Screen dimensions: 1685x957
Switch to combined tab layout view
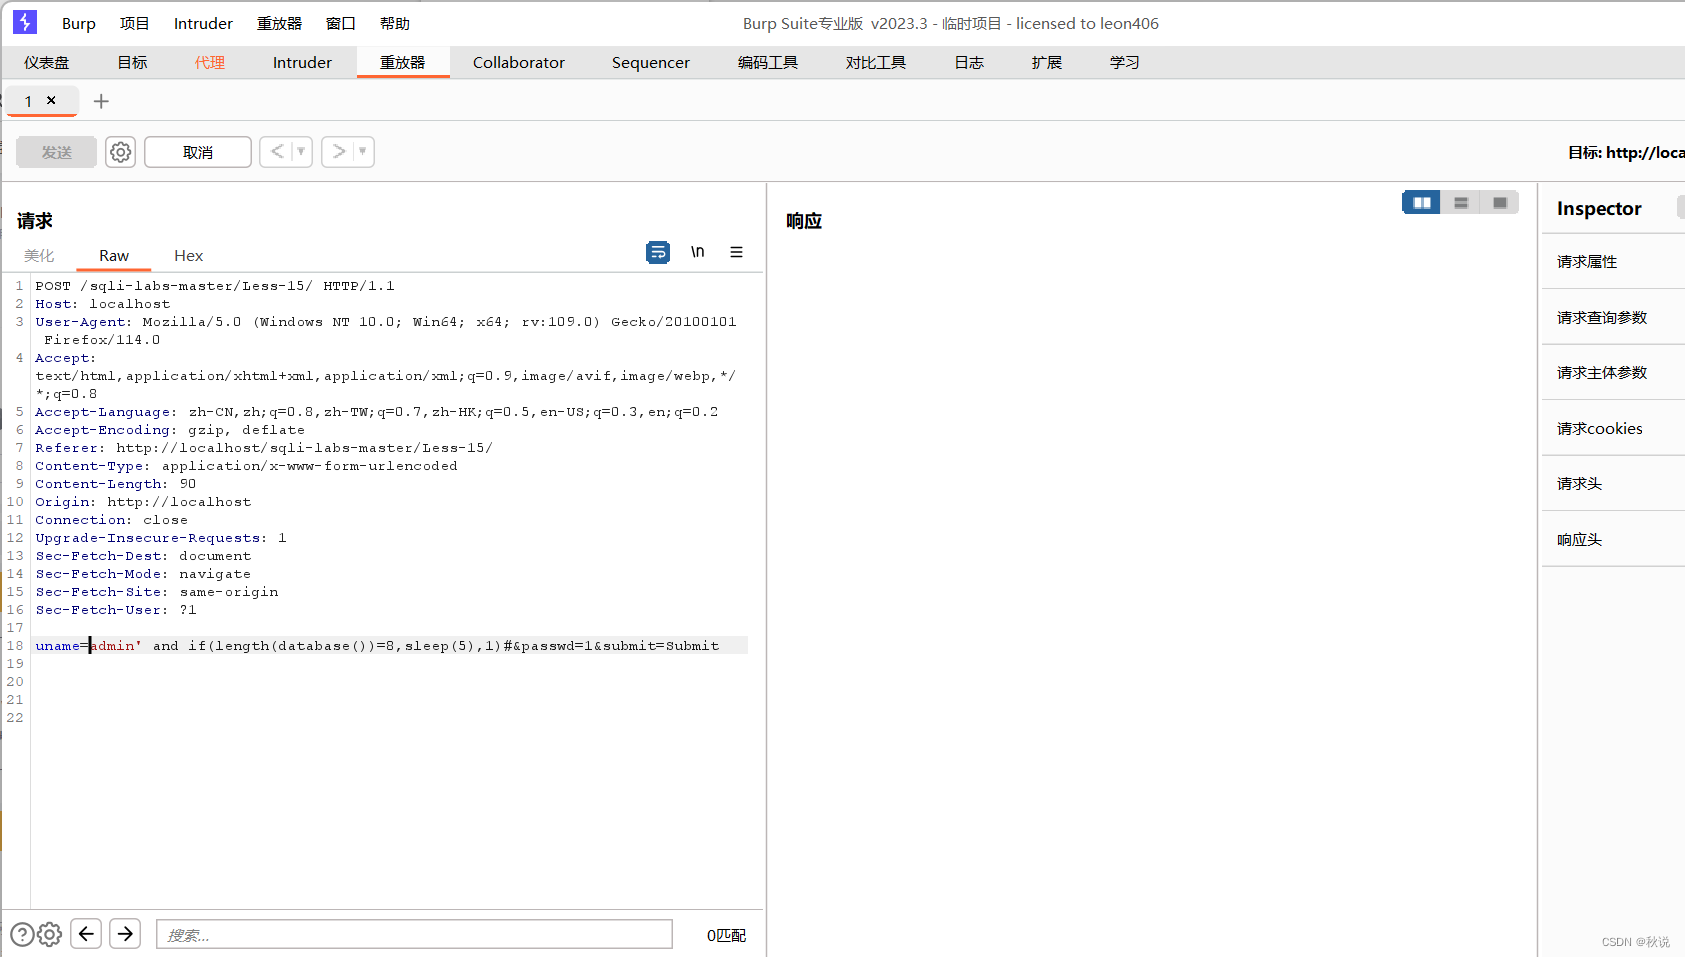click(1500, 203)
